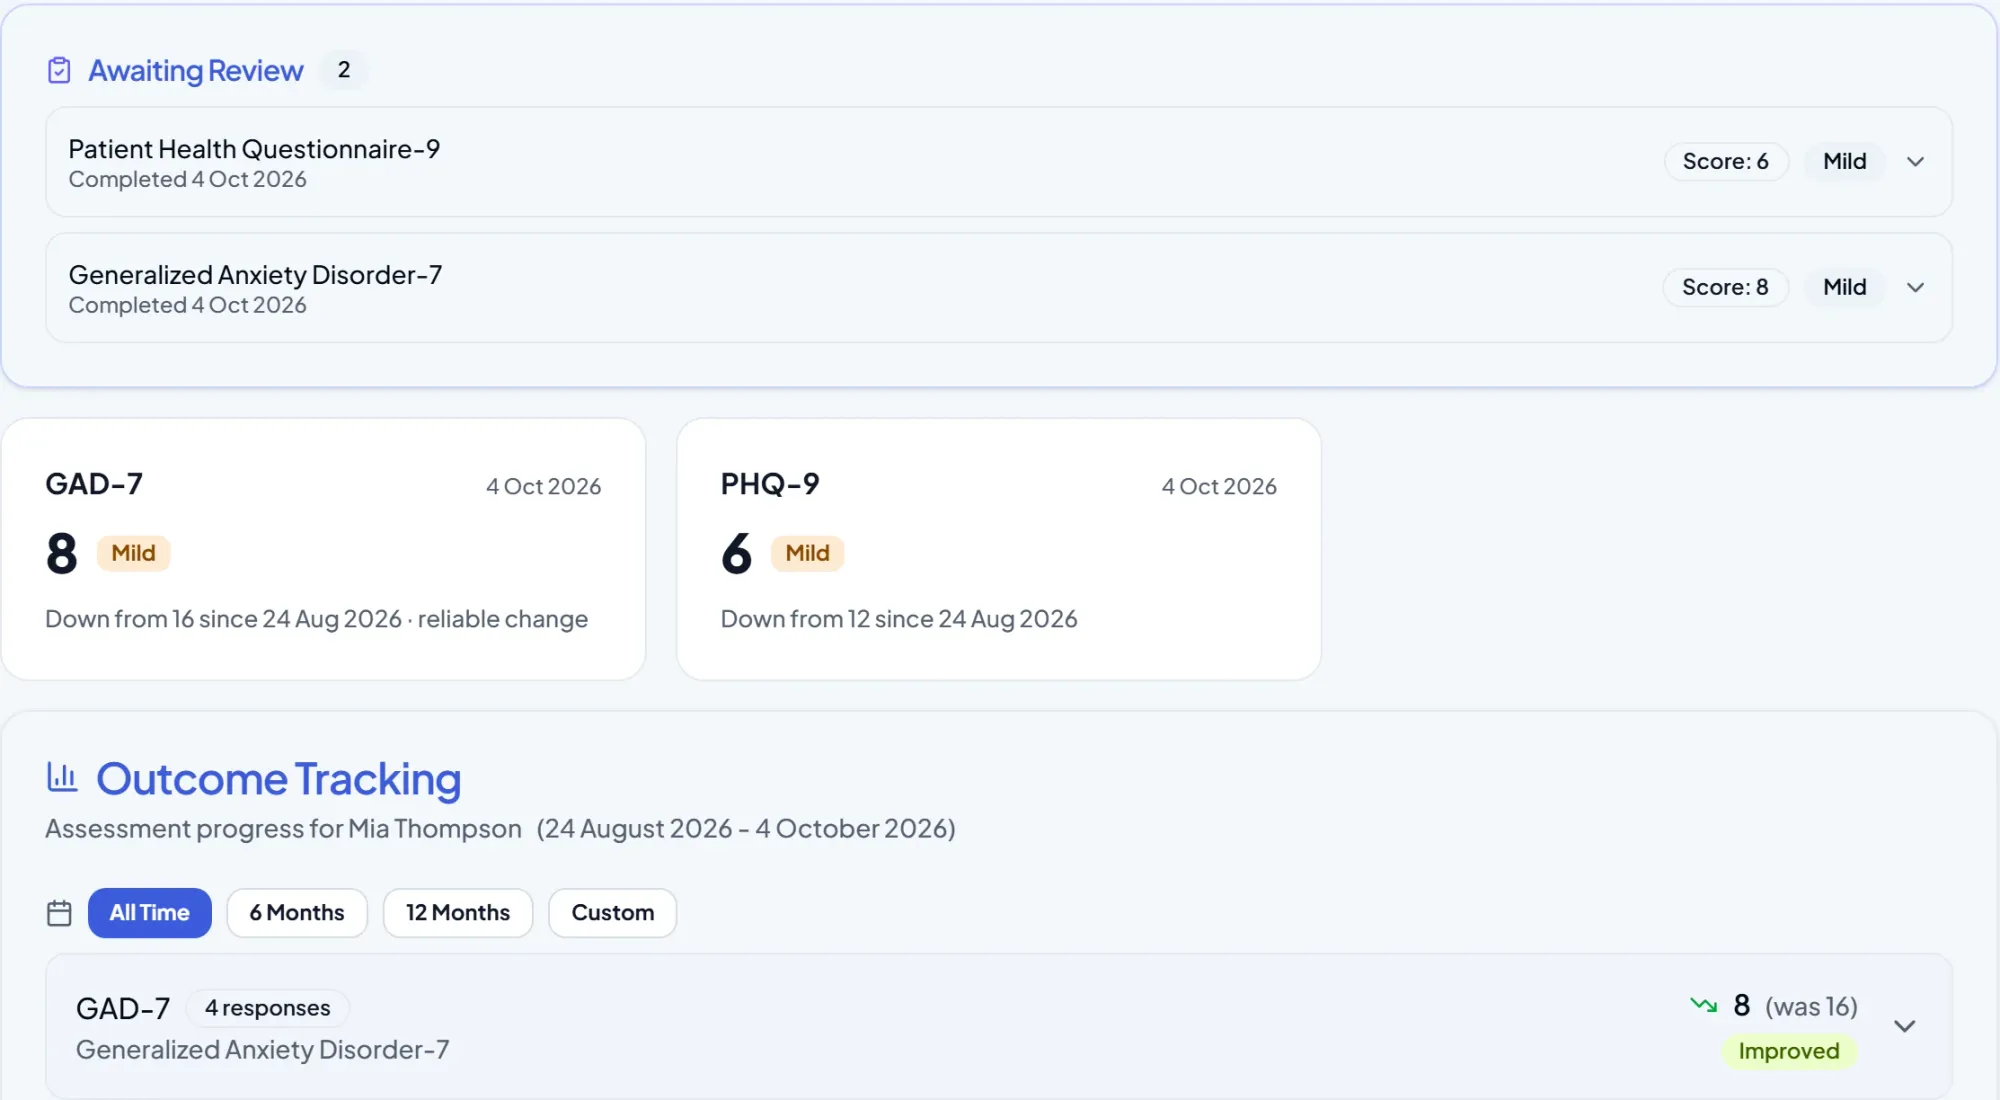Expand the GAD-7 outcome tracking chevron
2000x1100 pixels.
(1905, 1026)
